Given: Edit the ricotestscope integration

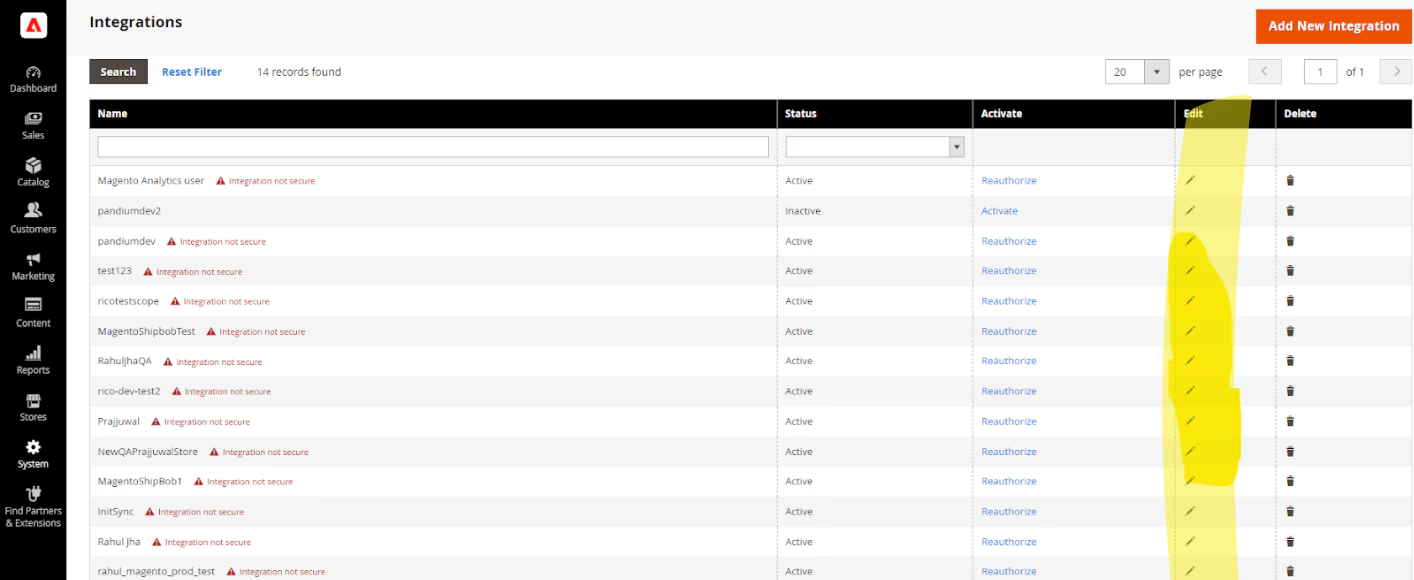Looking at the screenshot, I should (1190, 301).
